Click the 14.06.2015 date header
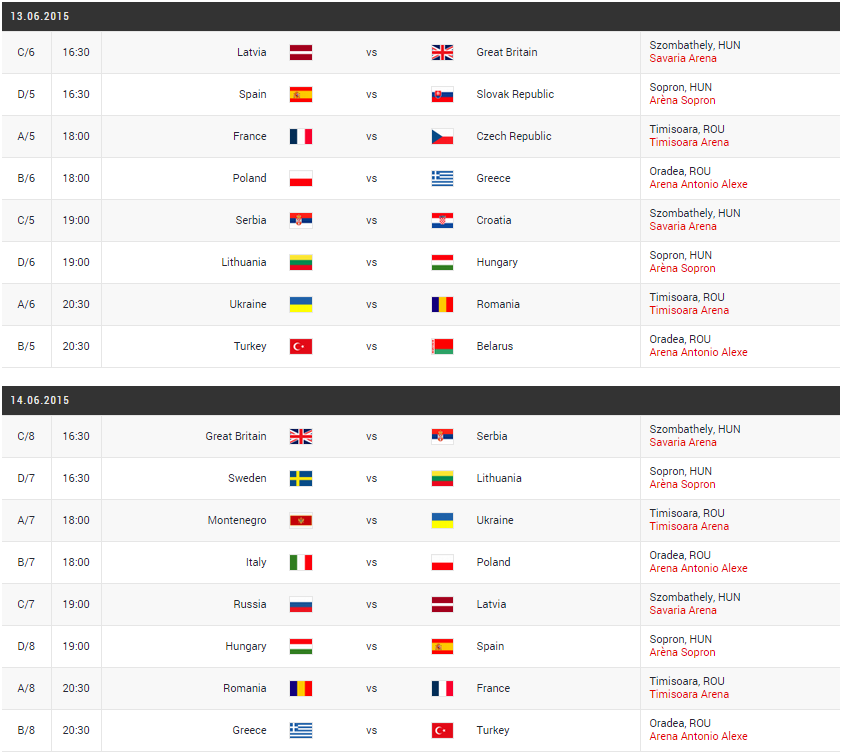Screen dimensions: 843x754 40,401
